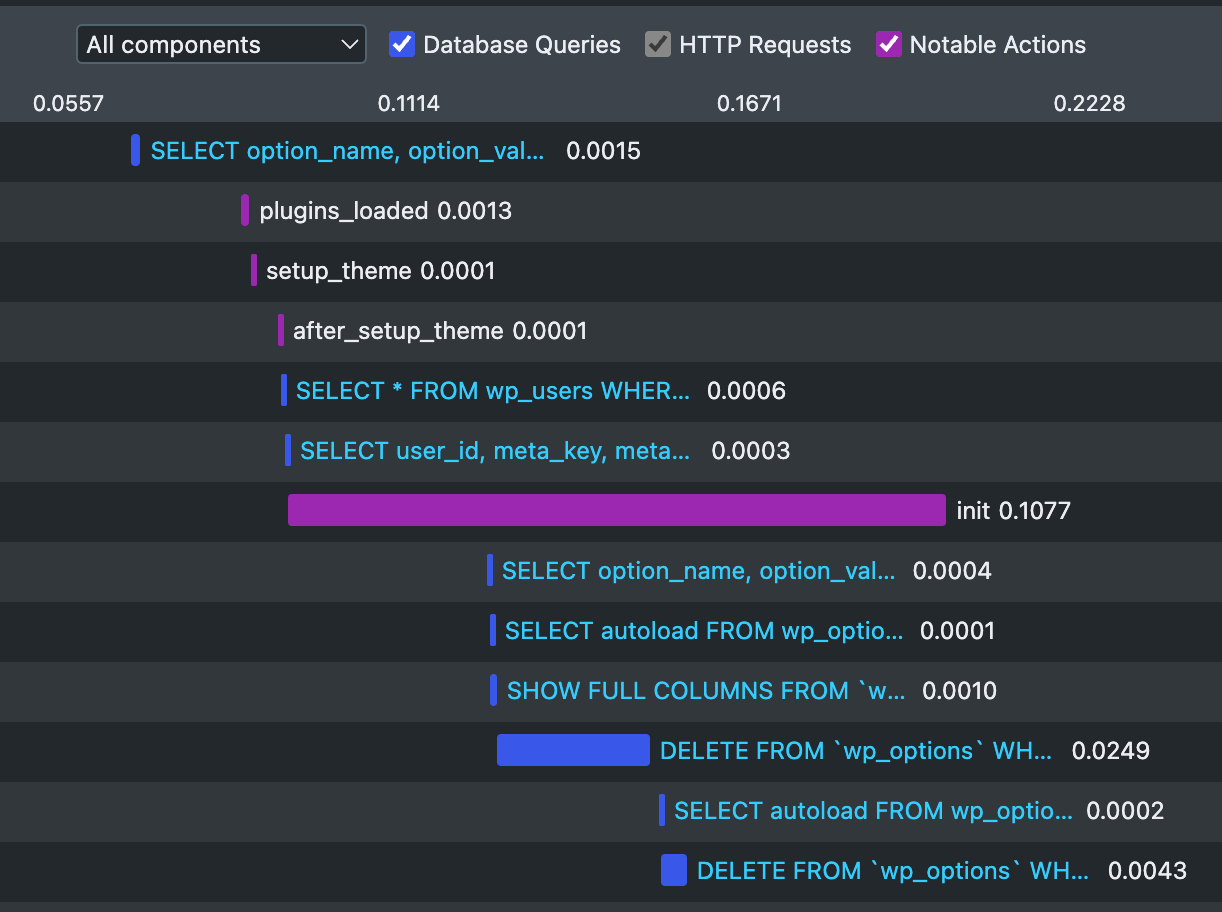The image size is (1222, 912).
Task: Select the long DELETE FROM wp_options bar
Action: 572,750
